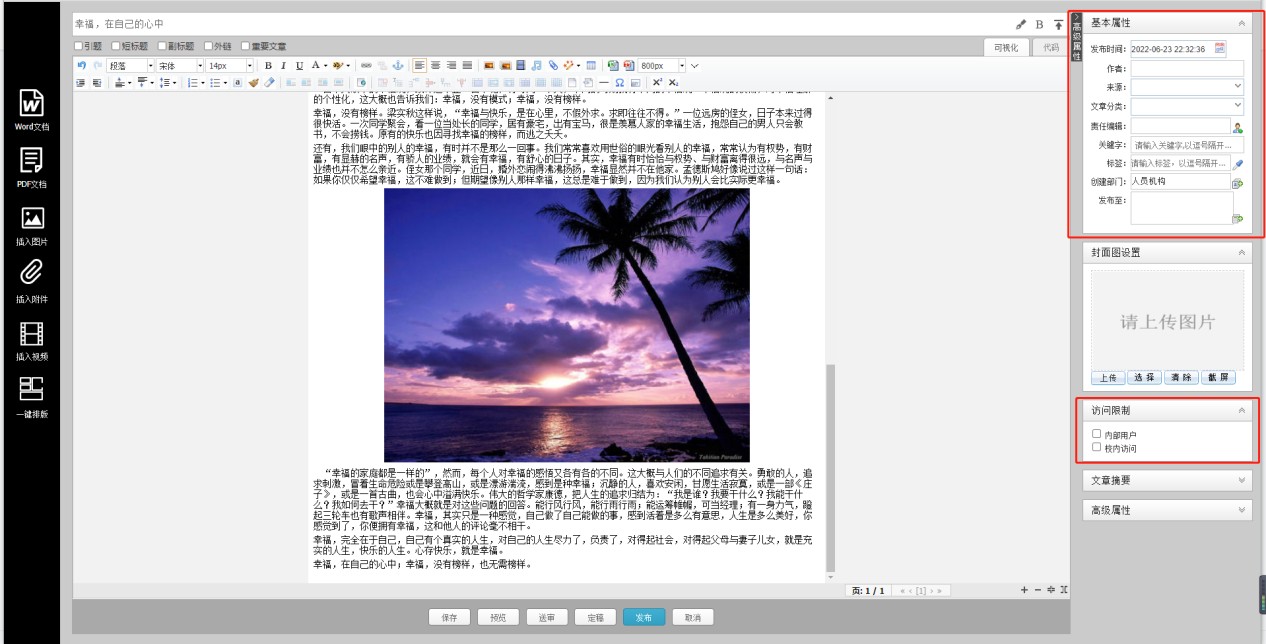Apply subscript formatting

click(x=673, y=82)
